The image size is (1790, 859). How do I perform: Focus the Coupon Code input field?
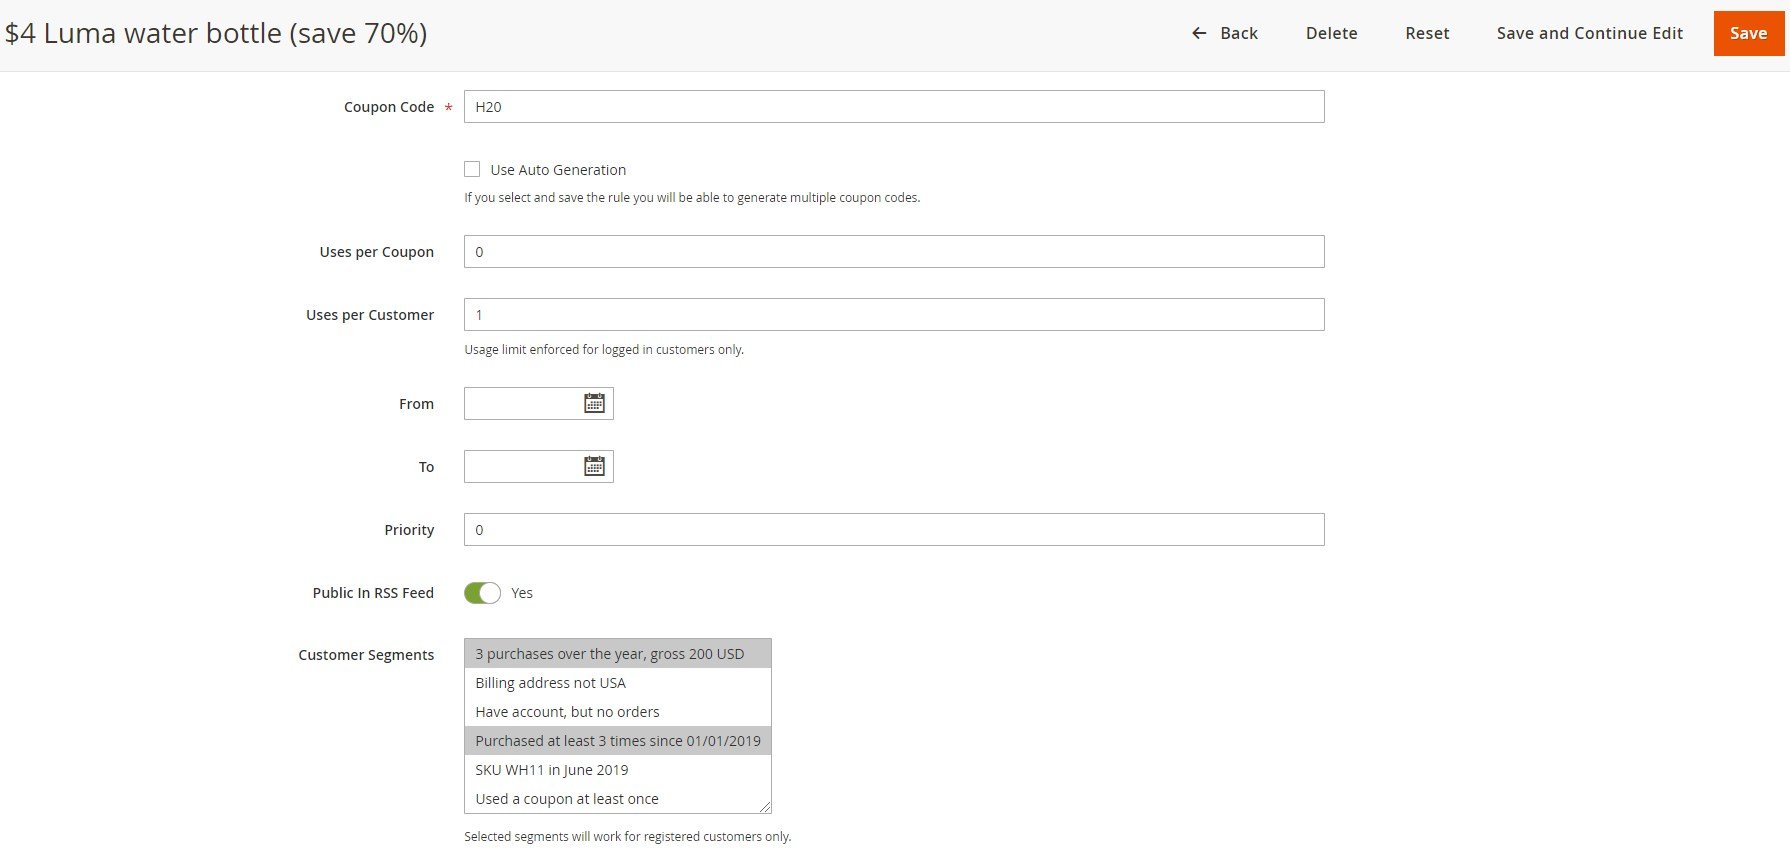pyautogui.click(x=894, y=107)
